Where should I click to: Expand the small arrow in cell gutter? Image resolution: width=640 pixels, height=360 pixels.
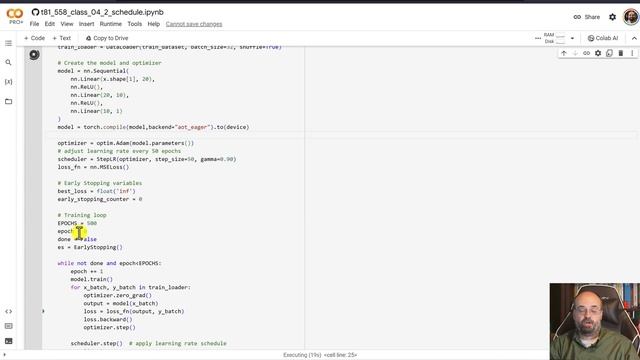pyautogui.click(x=43, y=311)
